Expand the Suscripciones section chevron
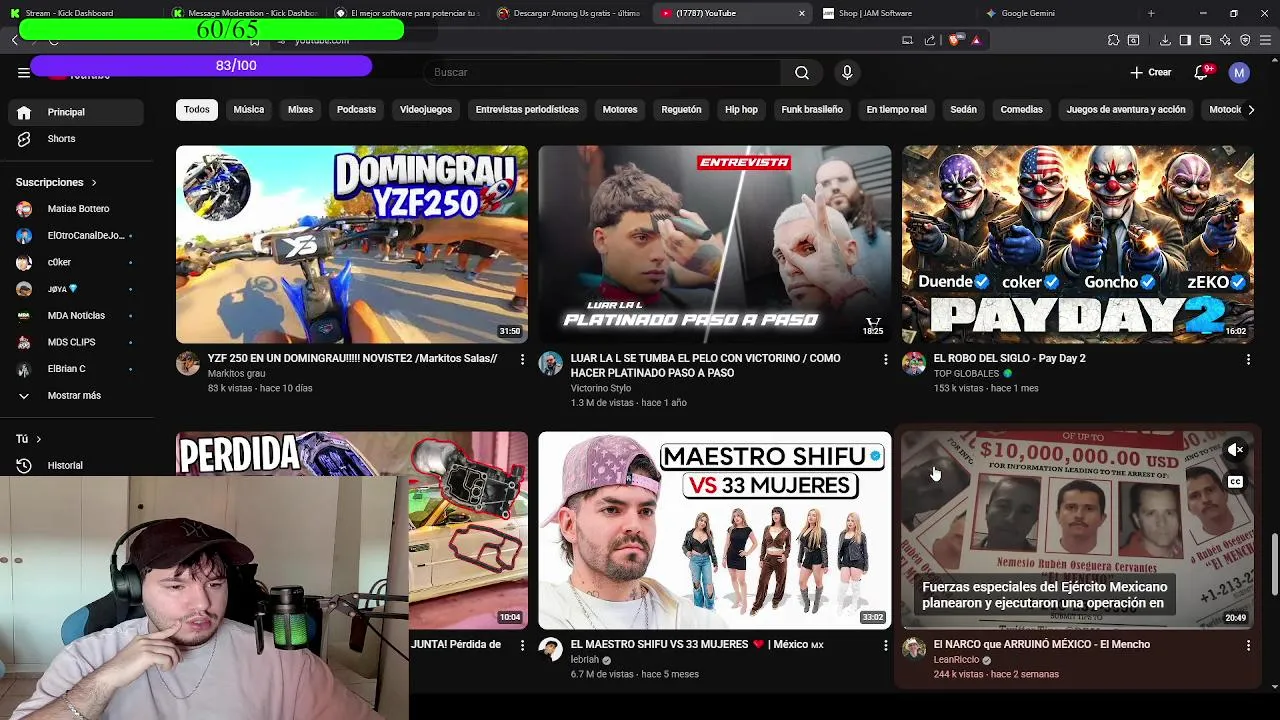 94,183
